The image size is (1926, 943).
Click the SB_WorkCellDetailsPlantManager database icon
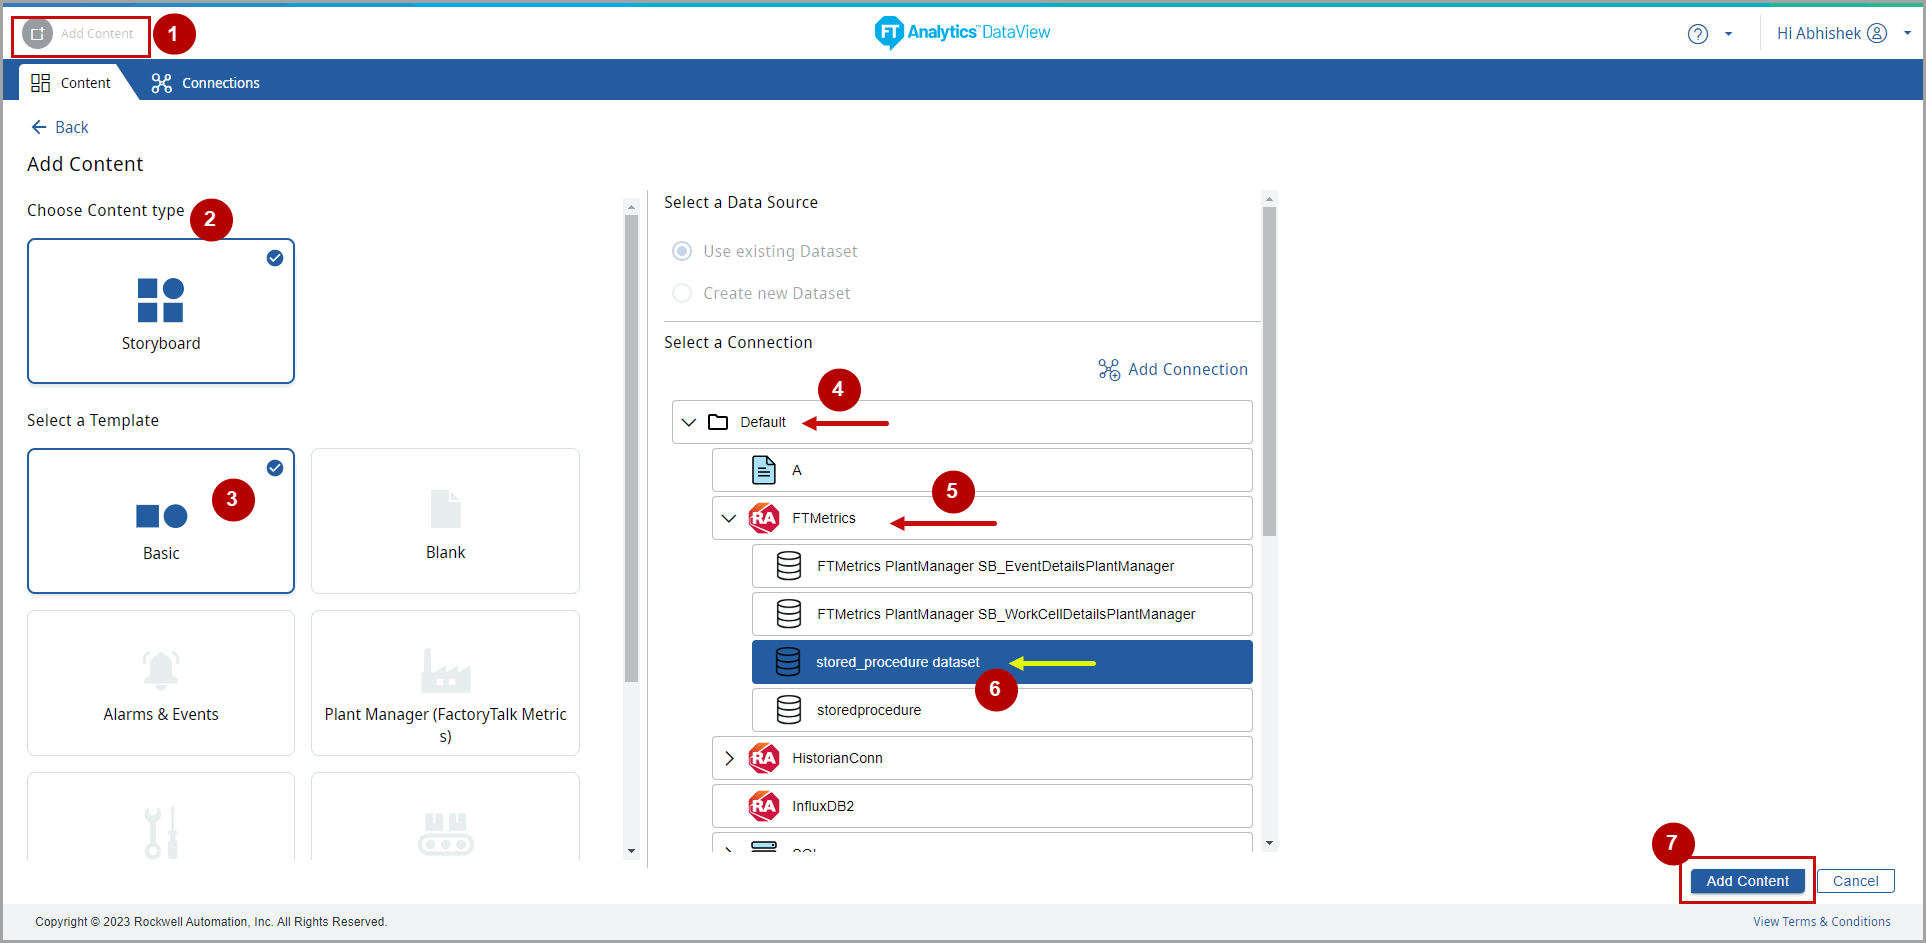789,614
